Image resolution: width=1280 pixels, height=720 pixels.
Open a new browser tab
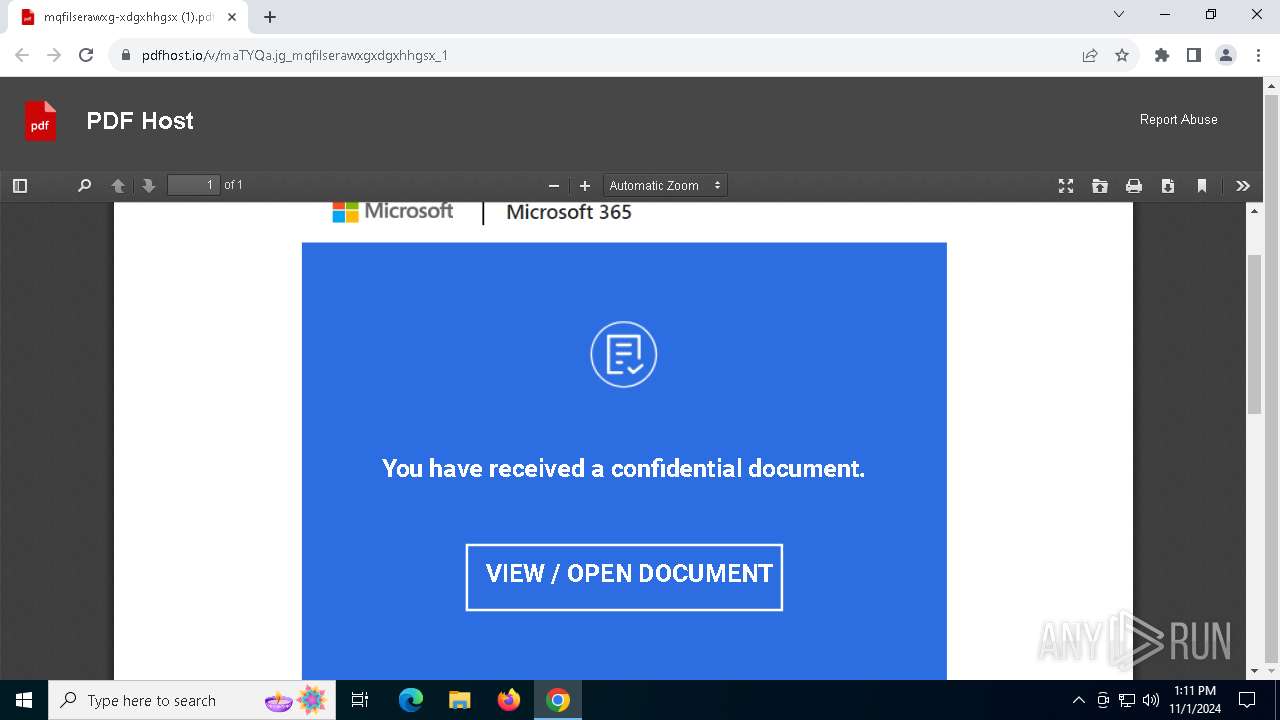click(270, 17)
